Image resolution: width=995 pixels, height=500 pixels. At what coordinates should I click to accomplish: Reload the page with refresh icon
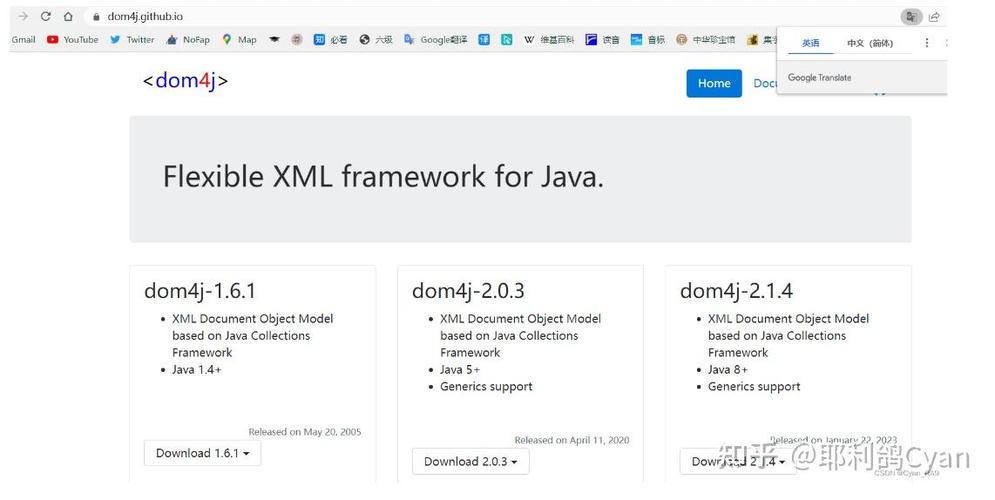point(46,16)
